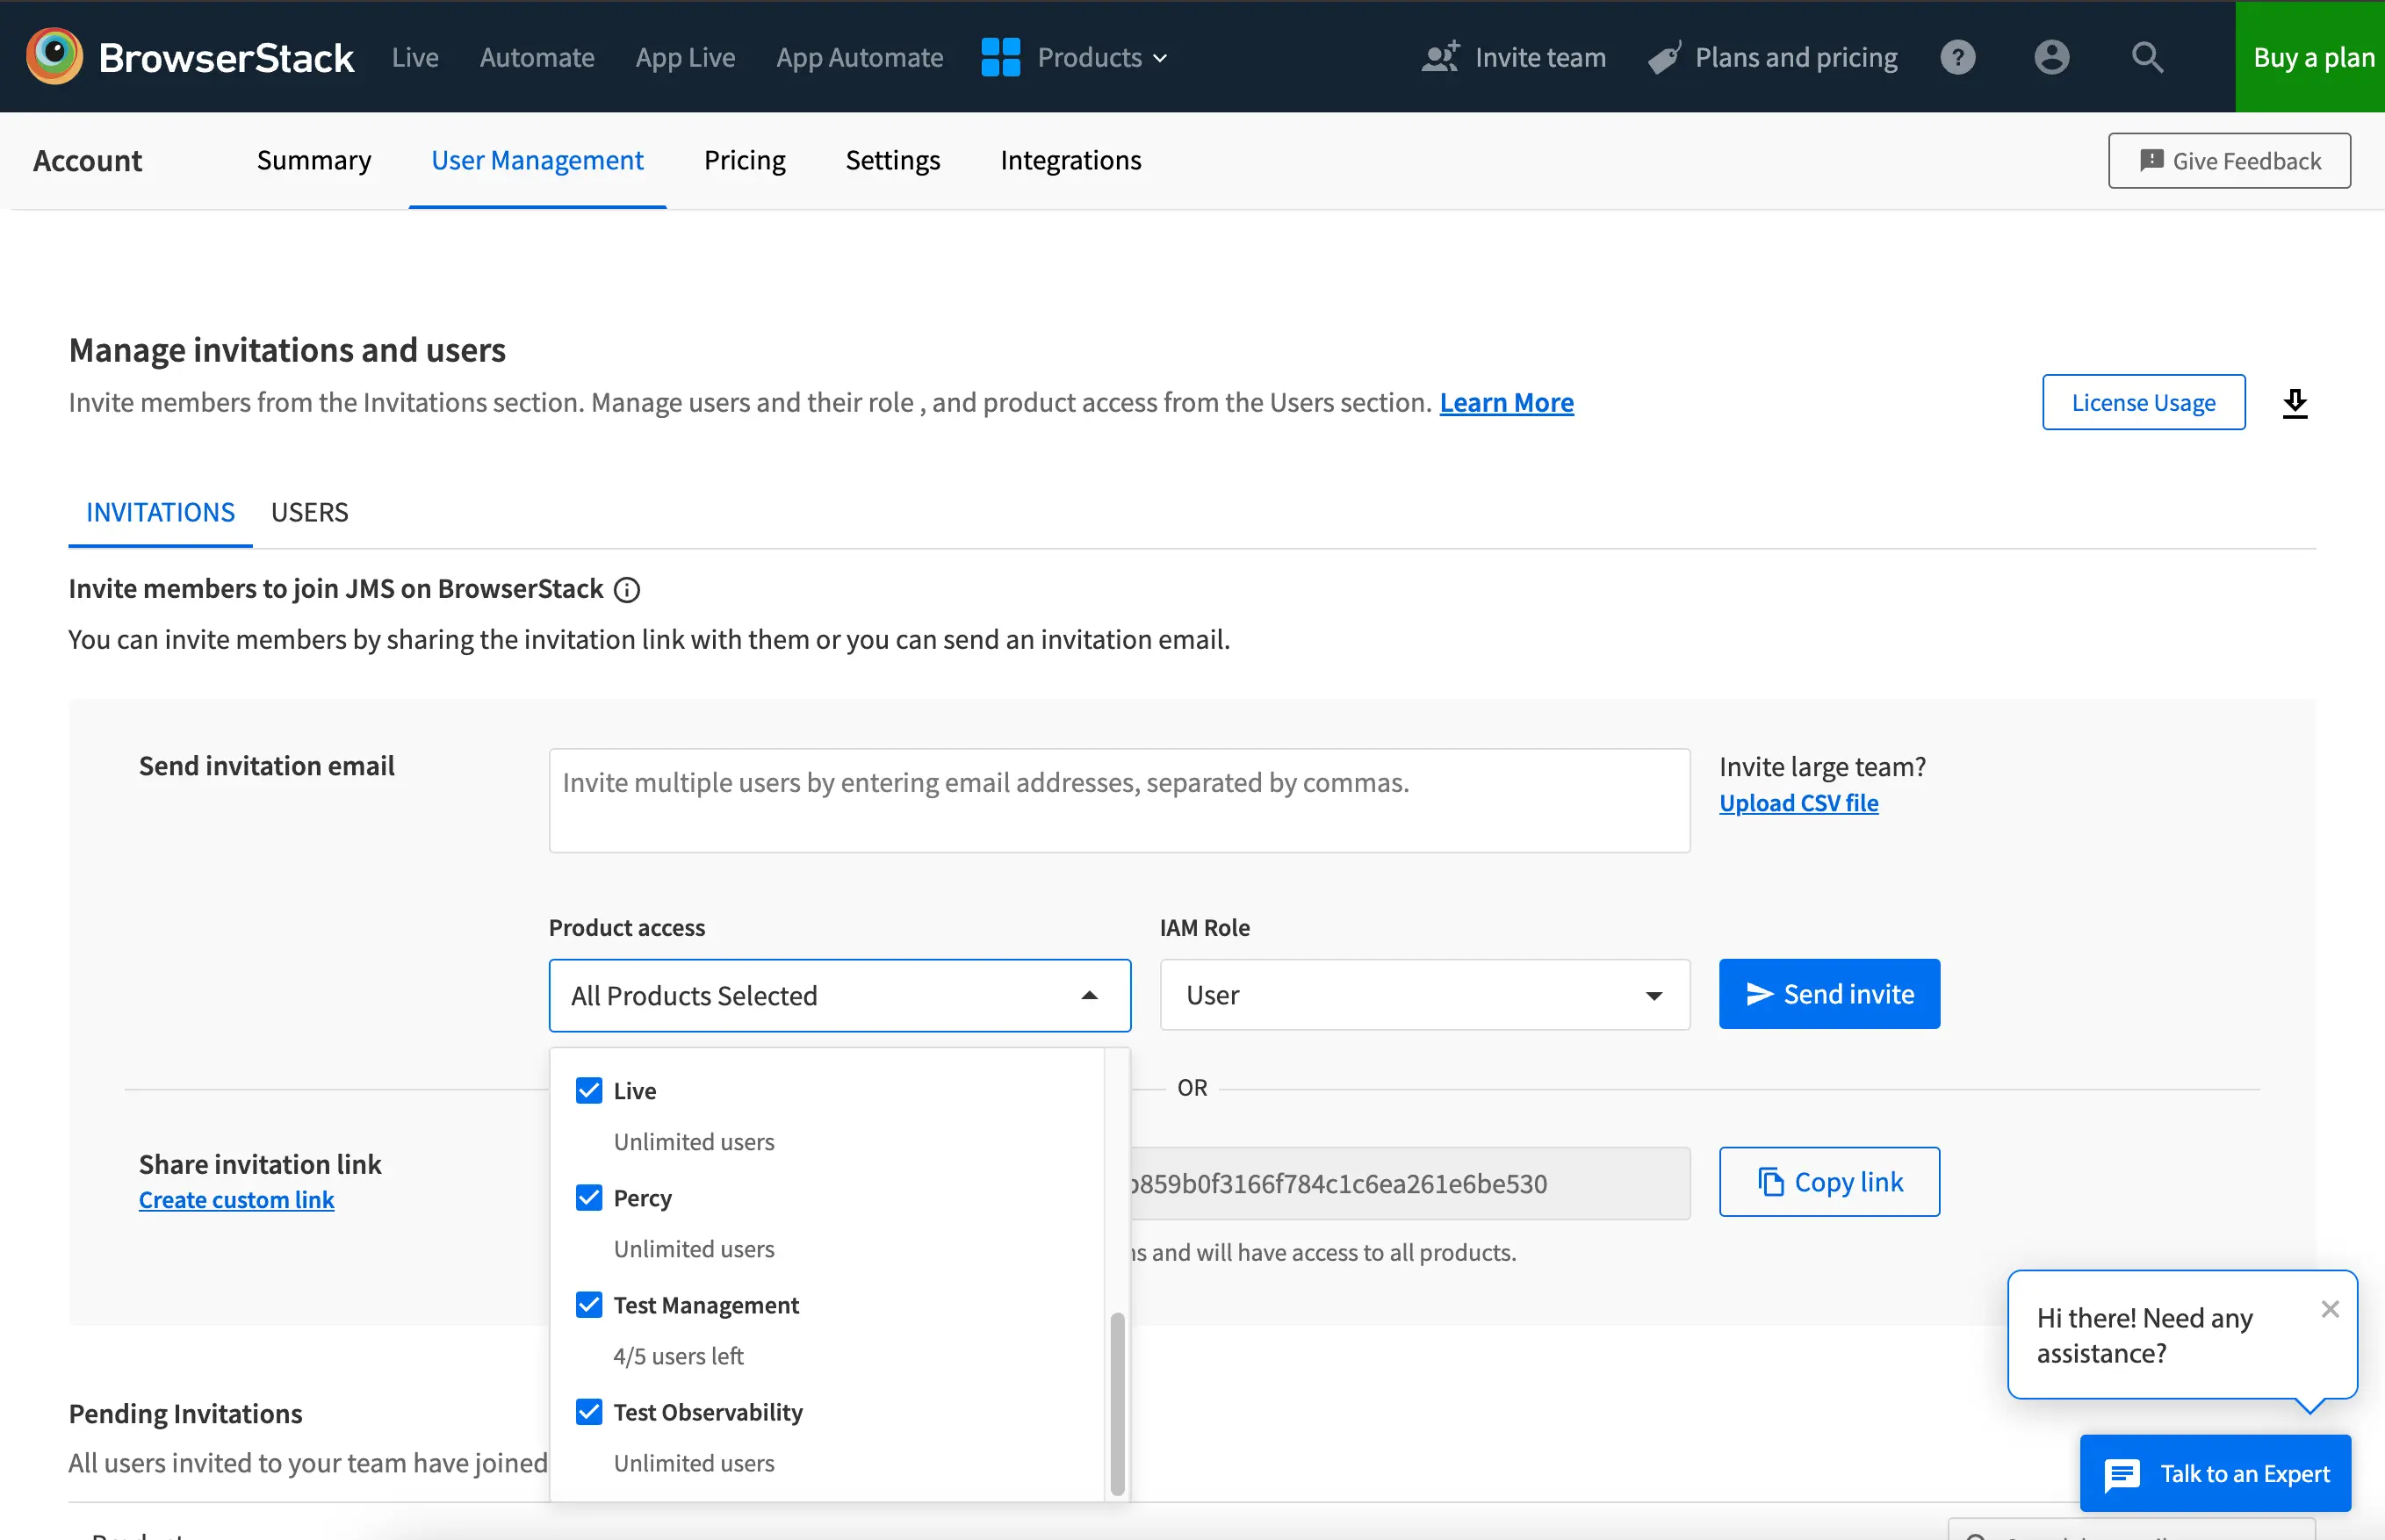Screen dimensions: 2385x1540
Task: Click the Upload CSV file link
Action: click(1798, 803)
